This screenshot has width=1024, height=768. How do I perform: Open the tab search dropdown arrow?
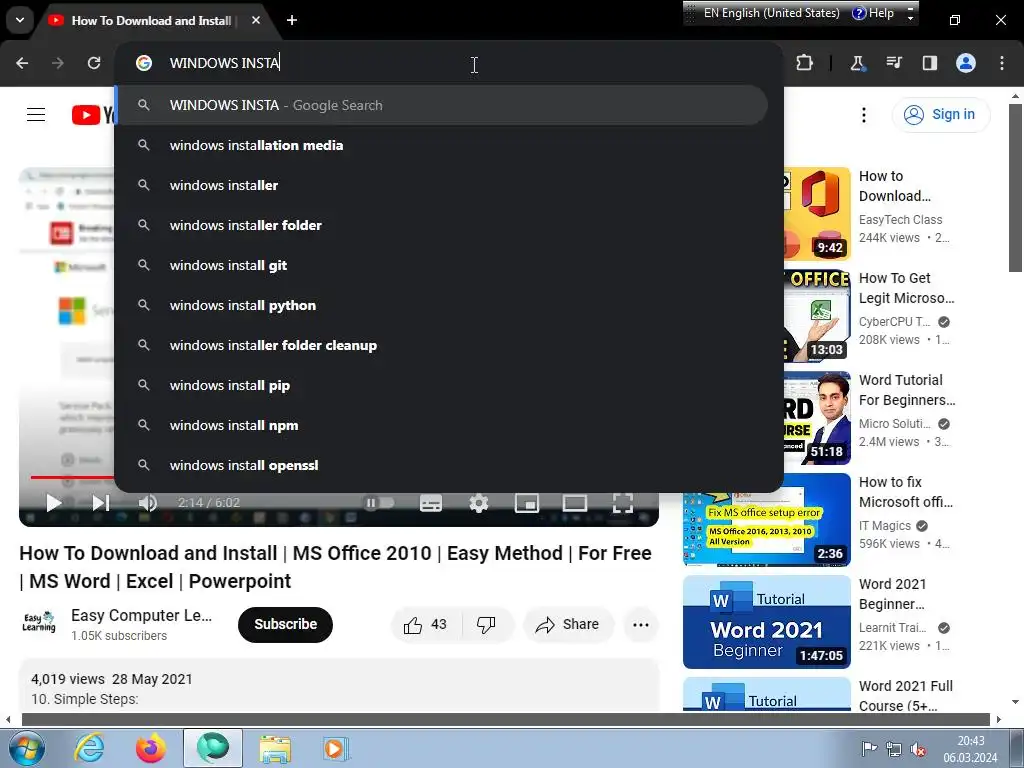(20, 20)
